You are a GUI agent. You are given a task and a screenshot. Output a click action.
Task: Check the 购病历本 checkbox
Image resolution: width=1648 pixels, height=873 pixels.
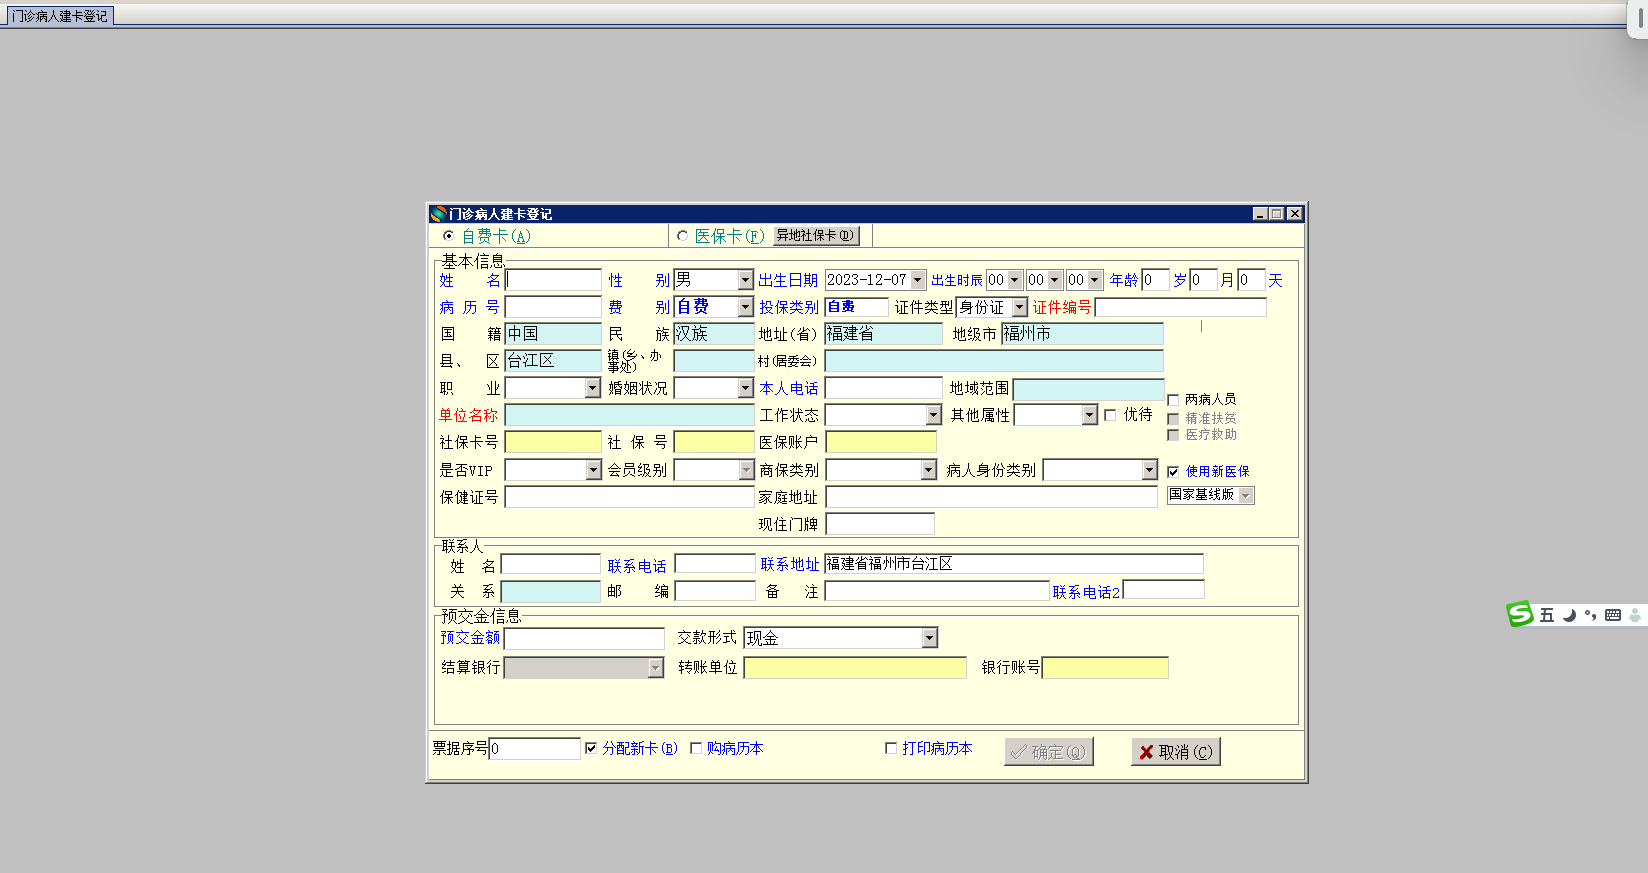696,748
